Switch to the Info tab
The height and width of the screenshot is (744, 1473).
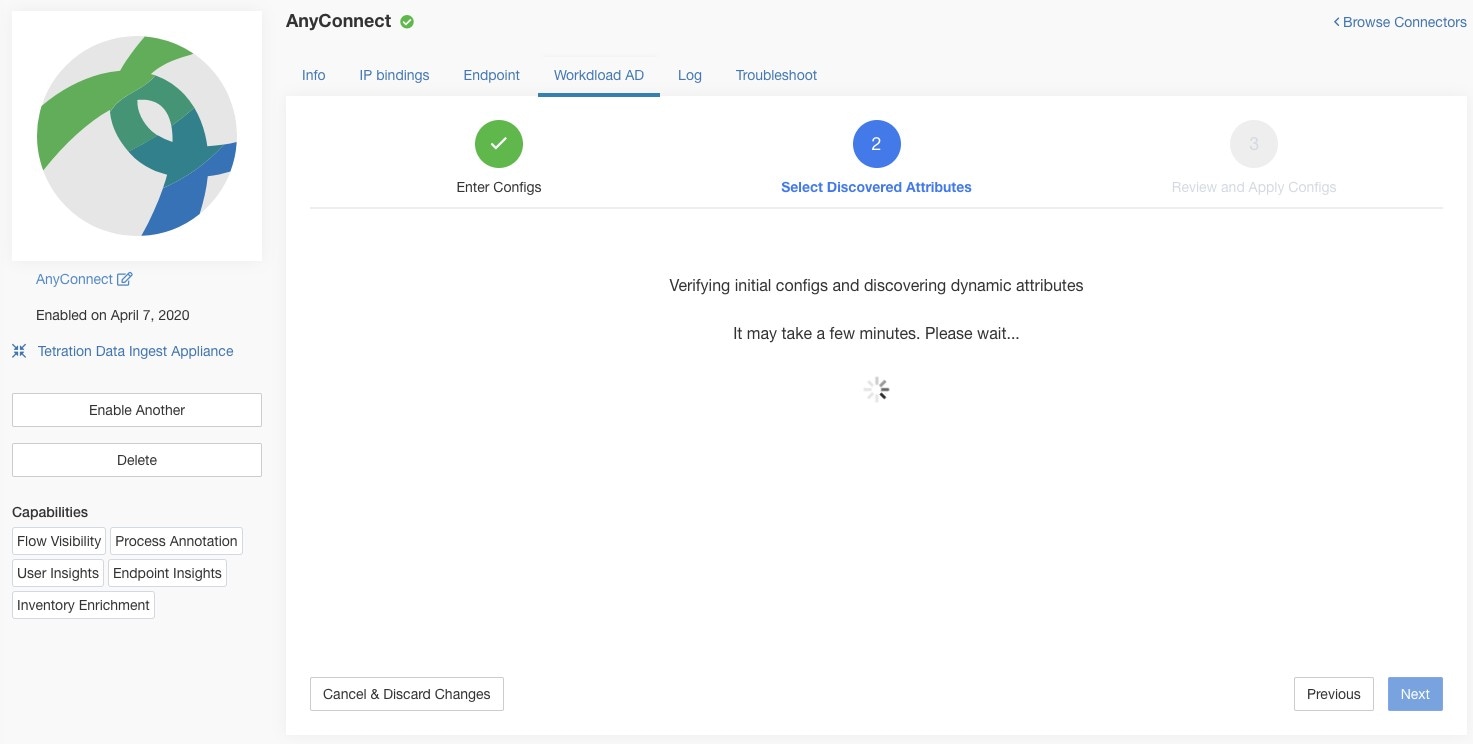pos(314,75)
